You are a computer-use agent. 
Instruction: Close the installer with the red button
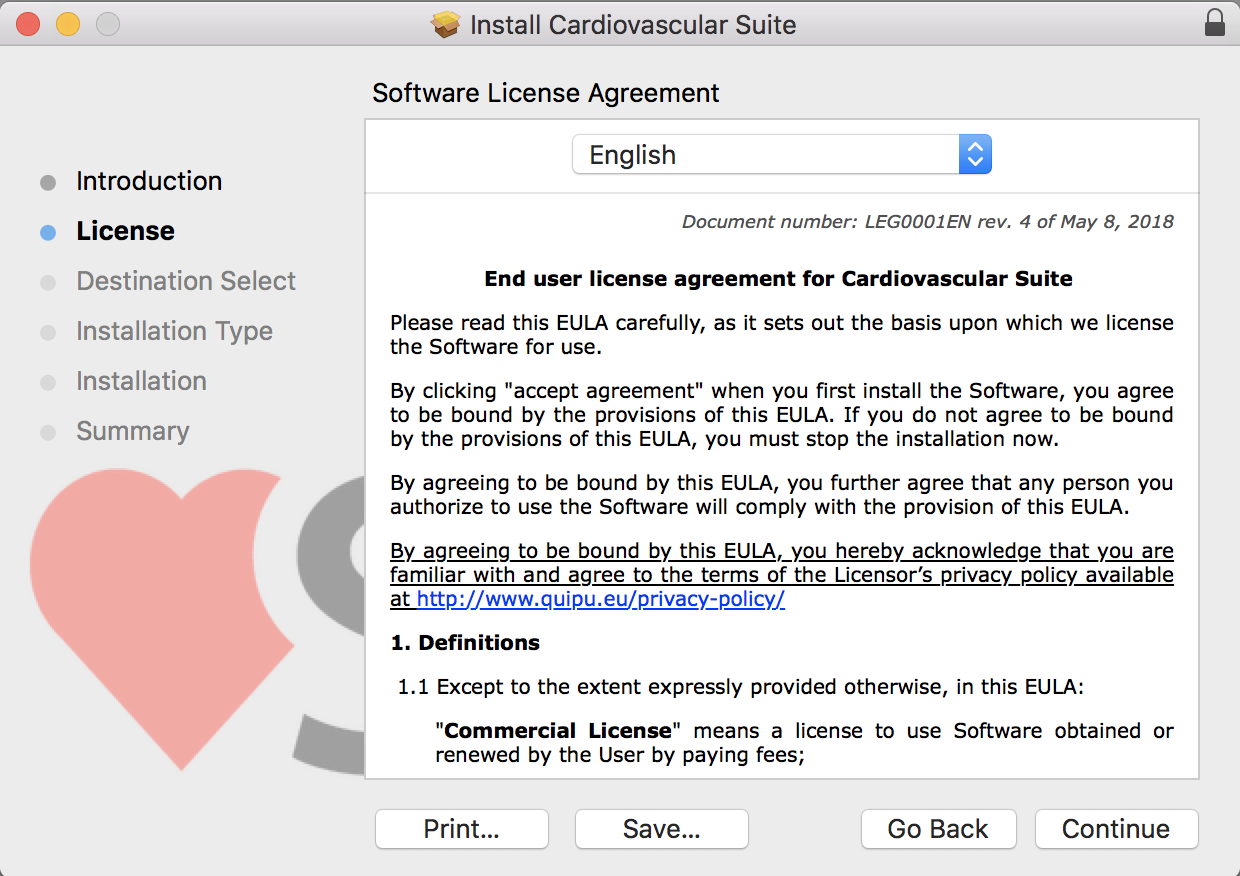(28, 24)
